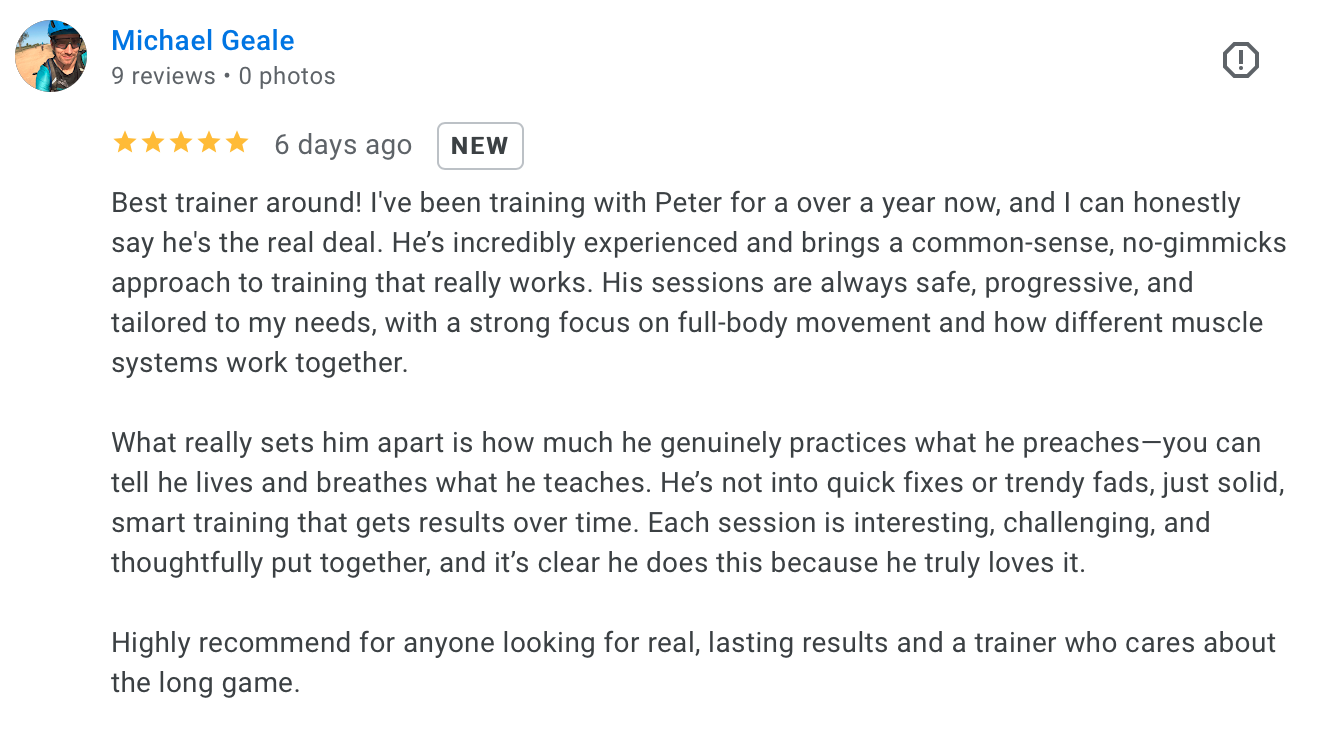
Task: Click the 'Best trainer around!' opening sentence
Action: pyautogui.click(x=237, y=203)
